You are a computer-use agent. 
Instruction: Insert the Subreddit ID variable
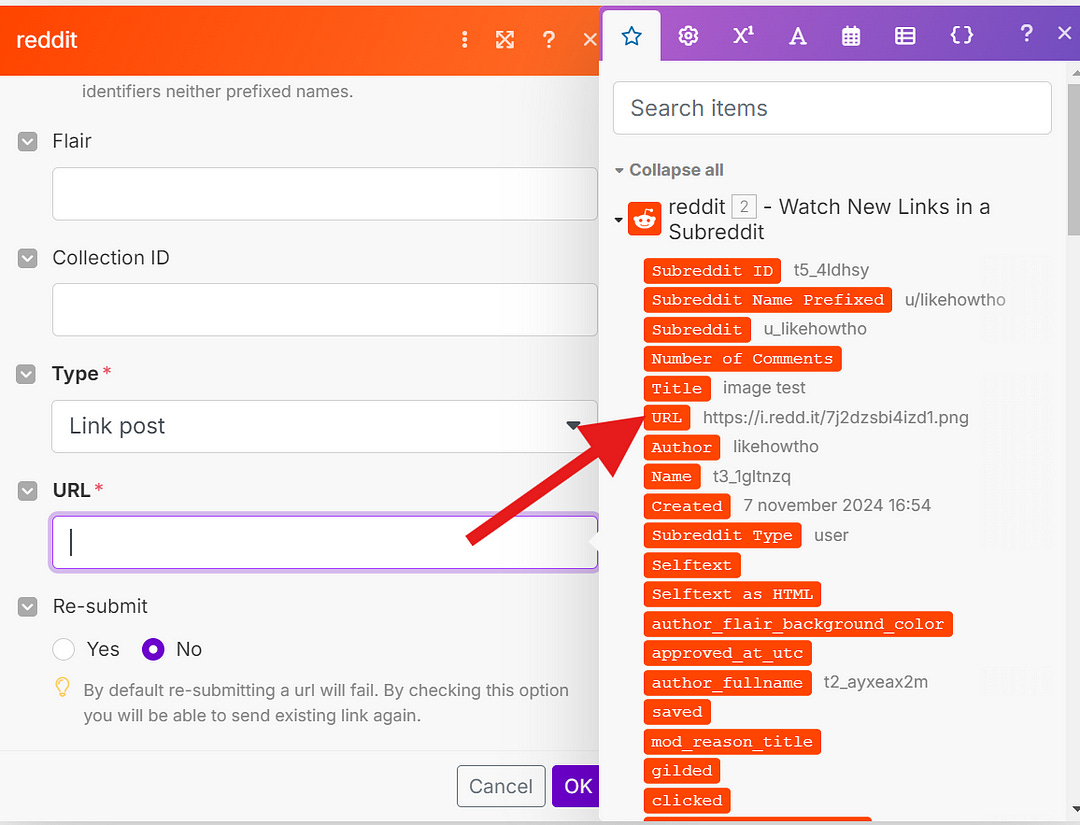(x=712, y=271)
